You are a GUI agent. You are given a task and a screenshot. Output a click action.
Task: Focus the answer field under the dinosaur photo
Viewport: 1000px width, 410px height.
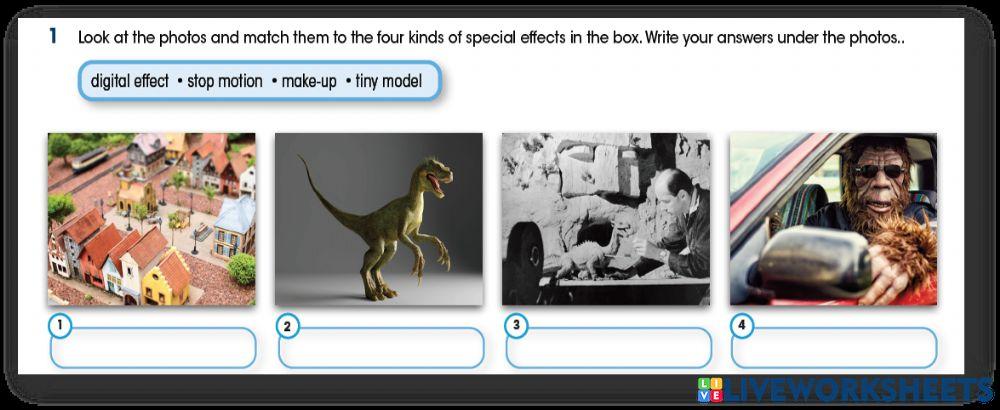coord(381,349)
